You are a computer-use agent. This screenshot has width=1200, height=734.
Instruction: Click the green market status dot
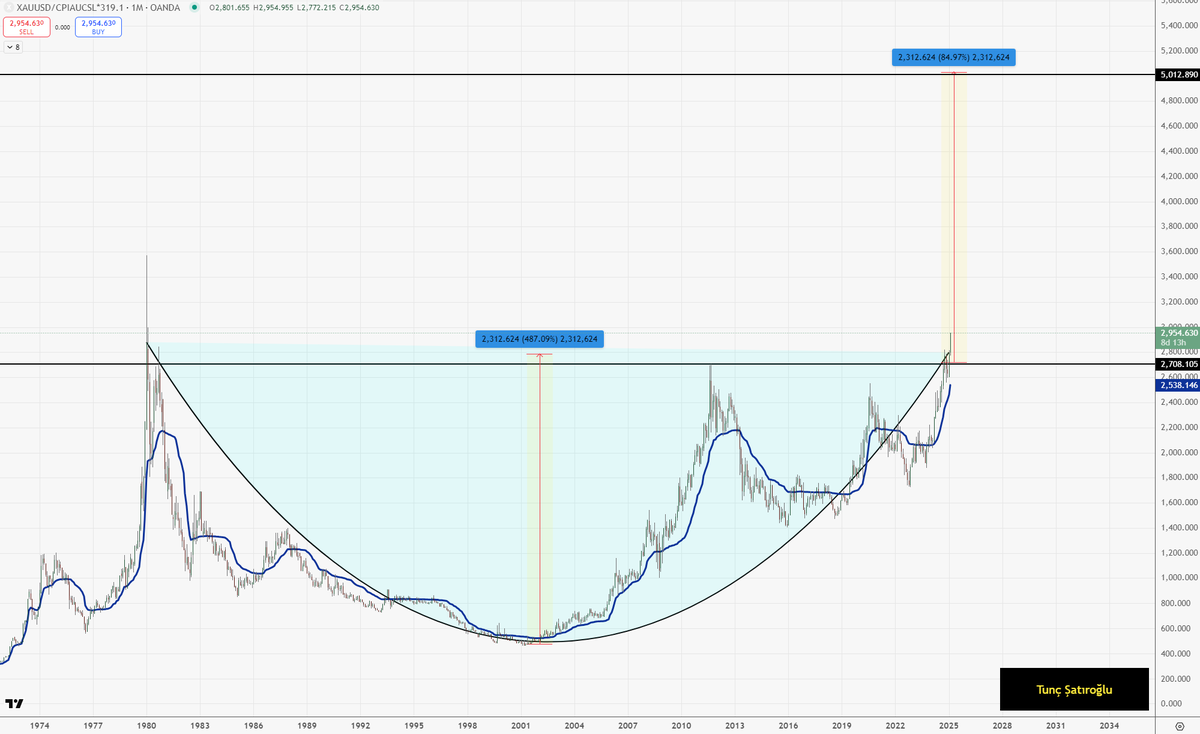point(195,8)
